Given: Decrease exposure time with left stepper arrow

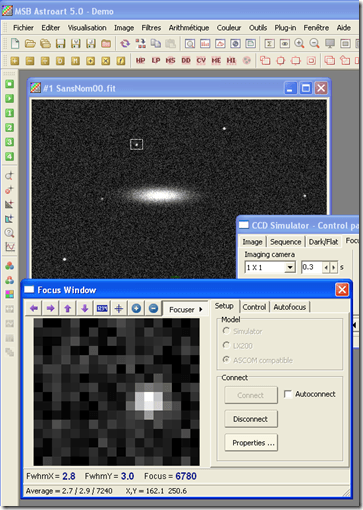Looking at the screenshot, I should tap(326, 267).
